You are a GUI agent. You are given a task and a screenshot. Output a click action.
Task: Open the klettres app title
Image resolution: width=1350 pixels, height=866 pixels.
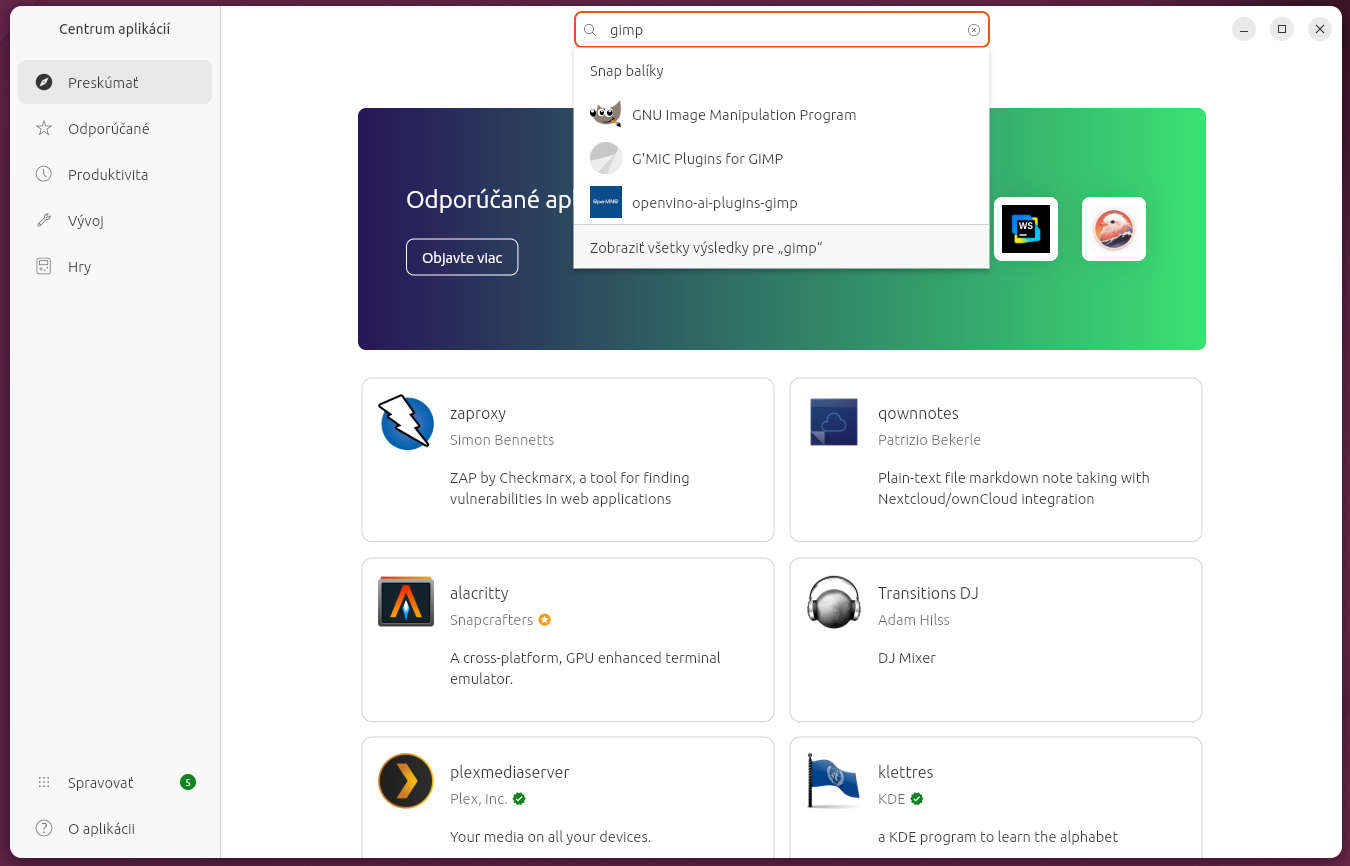click(x=905, y=772)
